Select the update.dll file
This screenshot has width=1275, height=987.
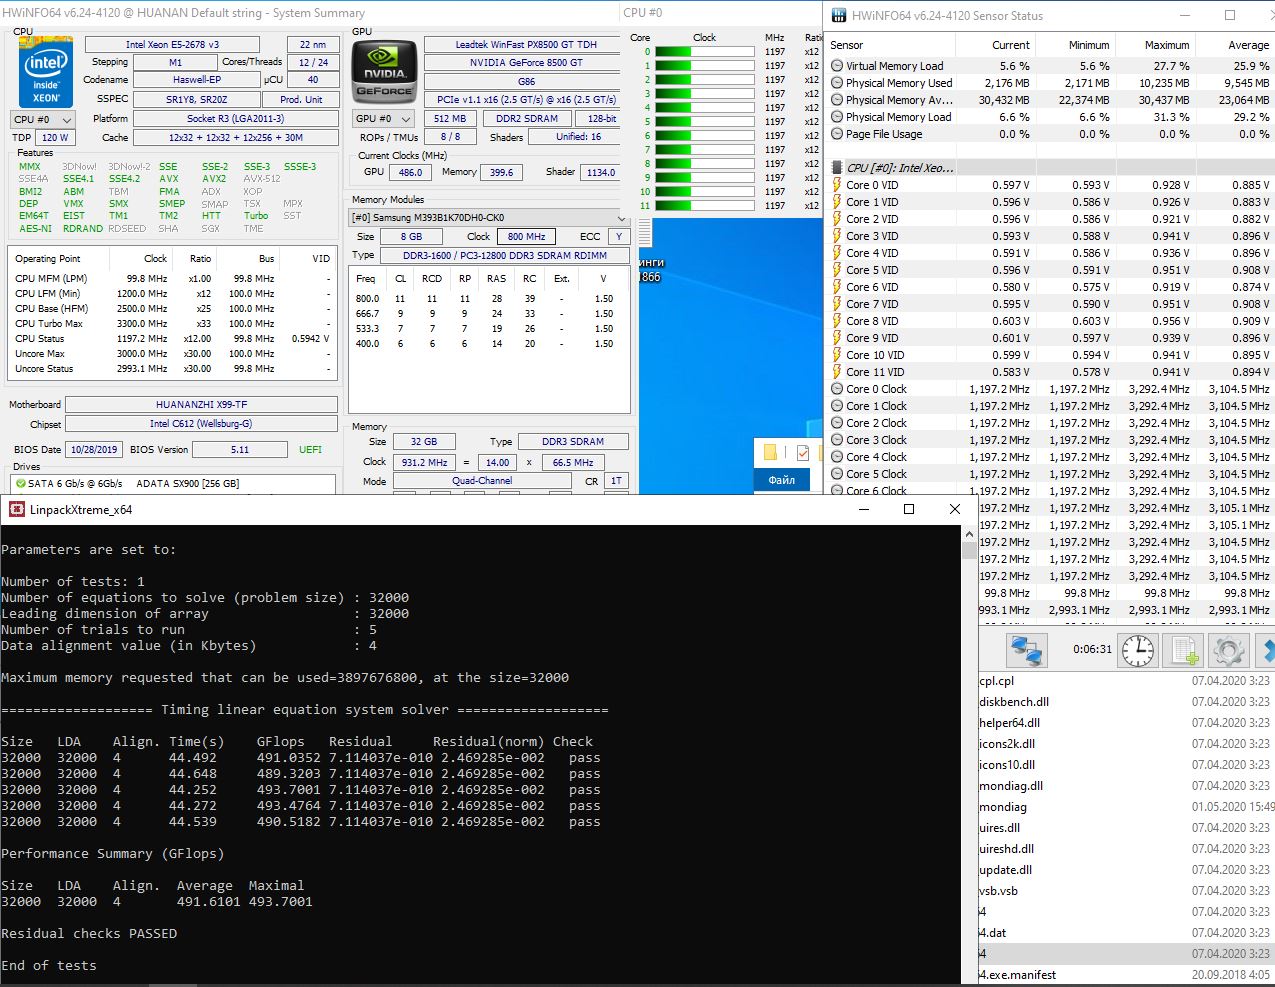(x=1006, y=870)
